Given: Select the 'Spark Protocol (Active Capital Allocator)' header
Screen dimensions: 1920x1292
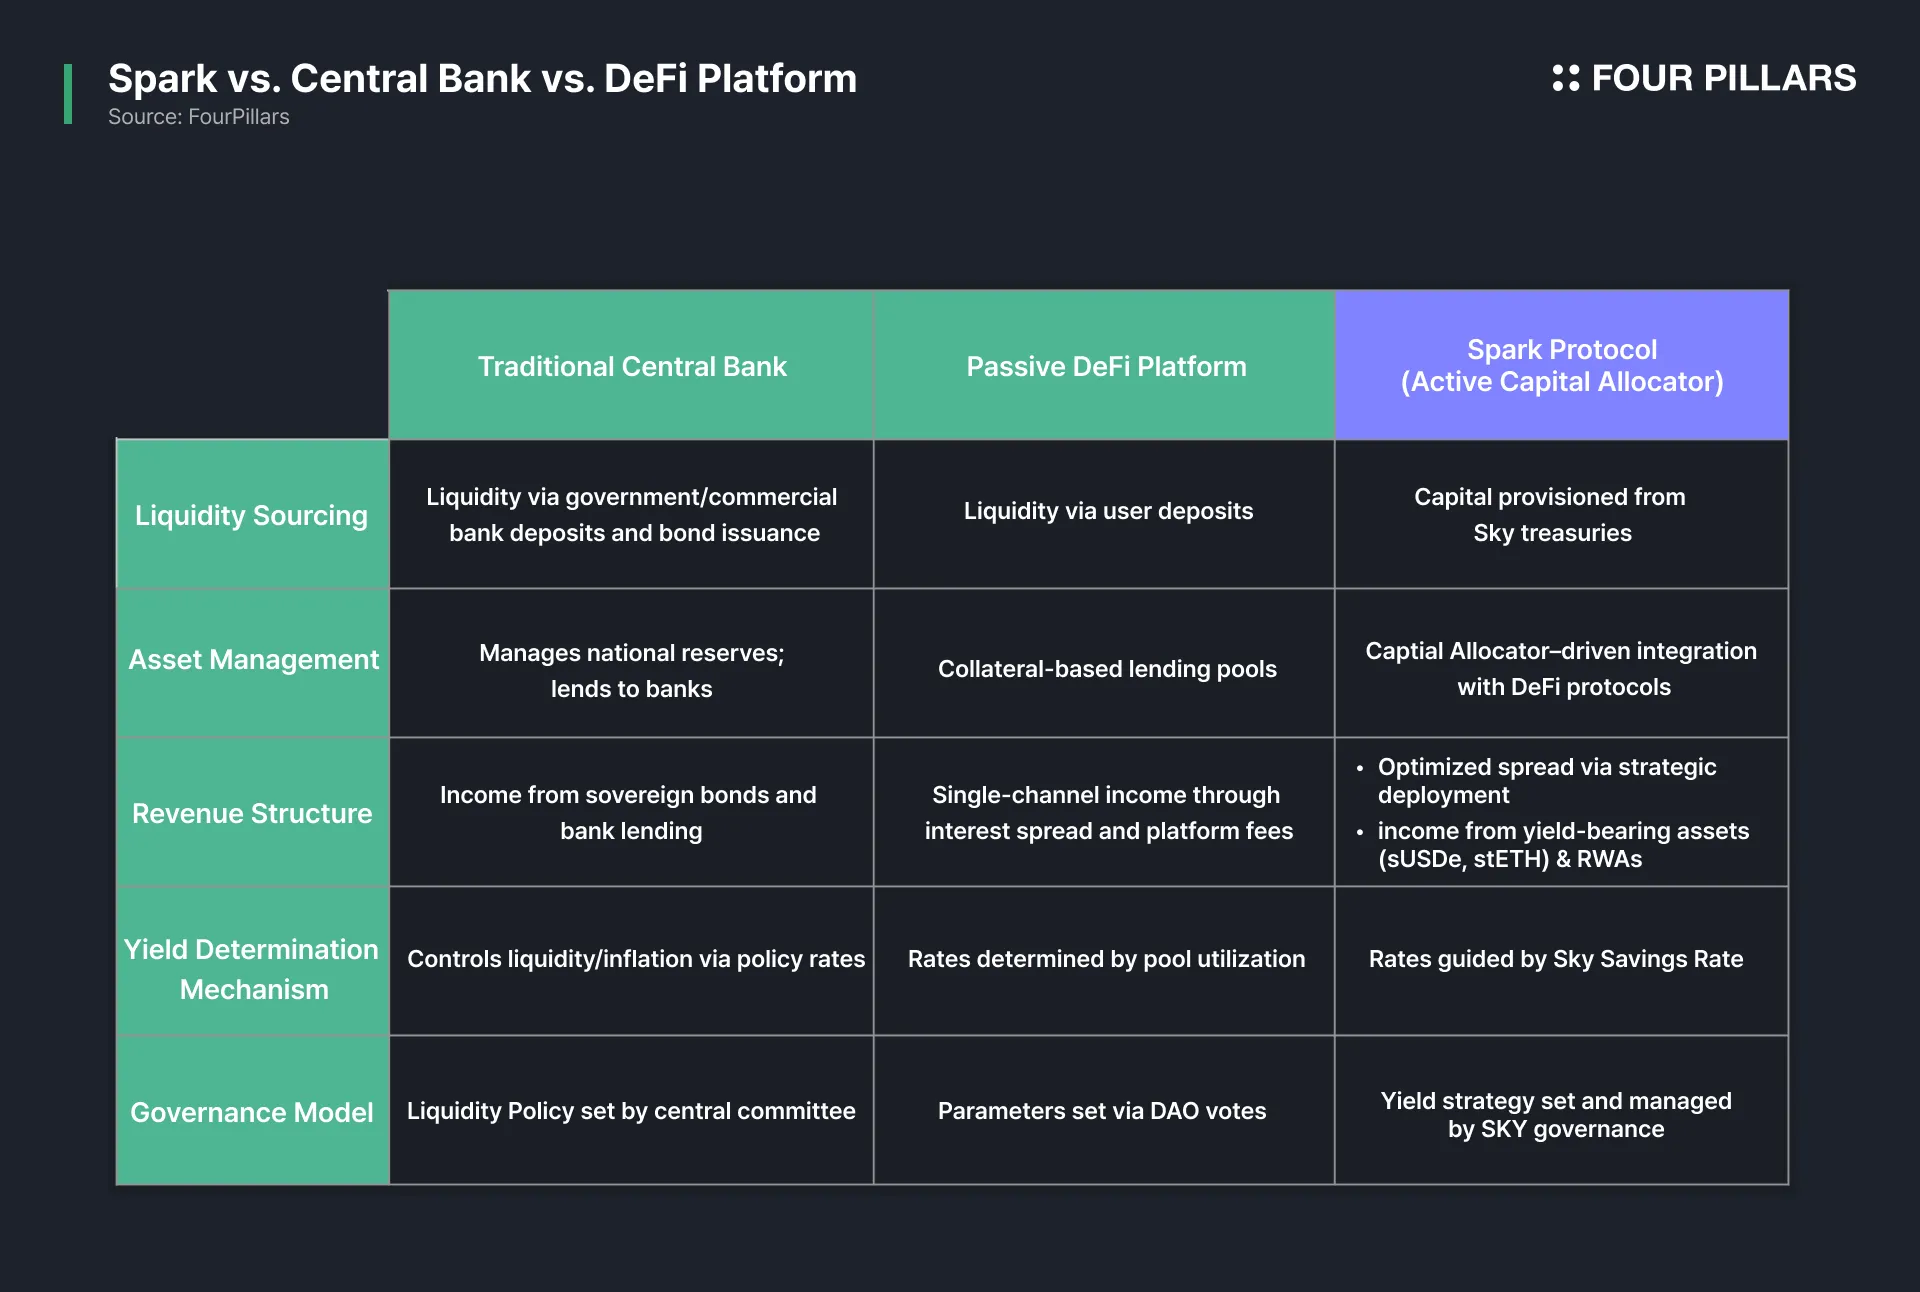Looking at the screenshot, I should click(x=1562, y=366).
